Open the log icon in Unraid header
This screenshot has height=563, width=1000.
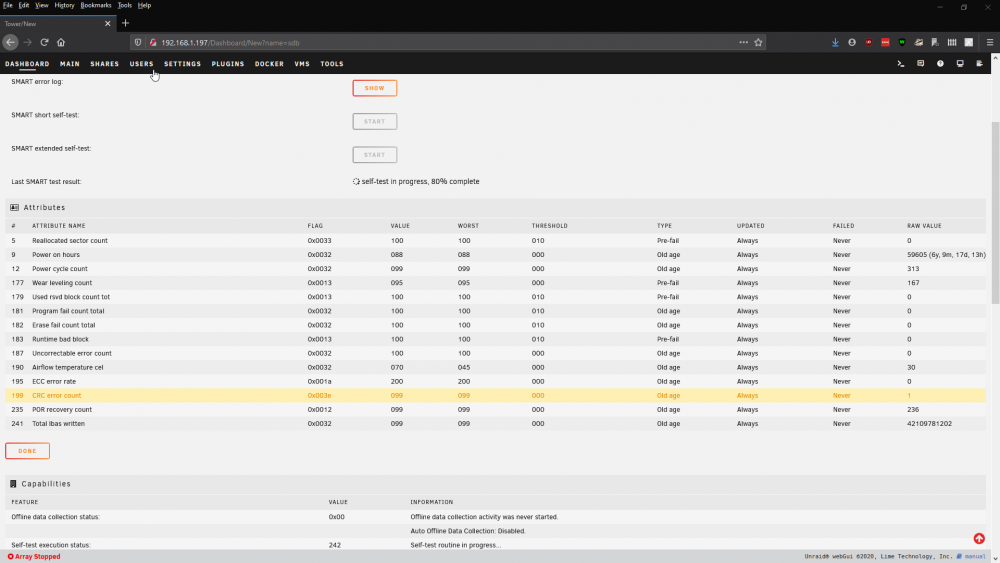pos(980,64)
